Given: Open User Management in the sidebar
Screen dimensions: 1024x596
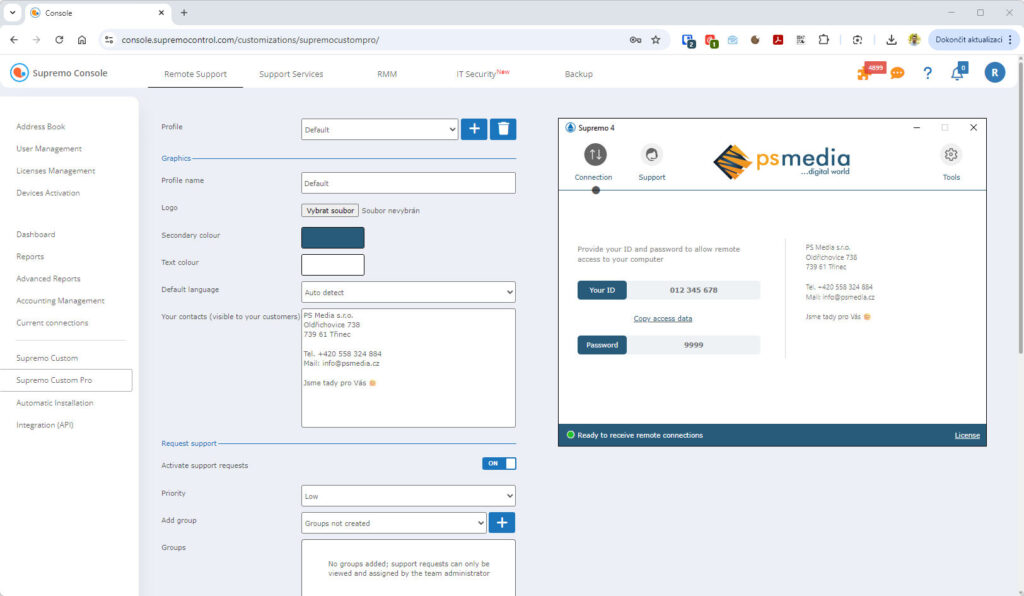Looking at the screenshot, I should click(49, 149).
